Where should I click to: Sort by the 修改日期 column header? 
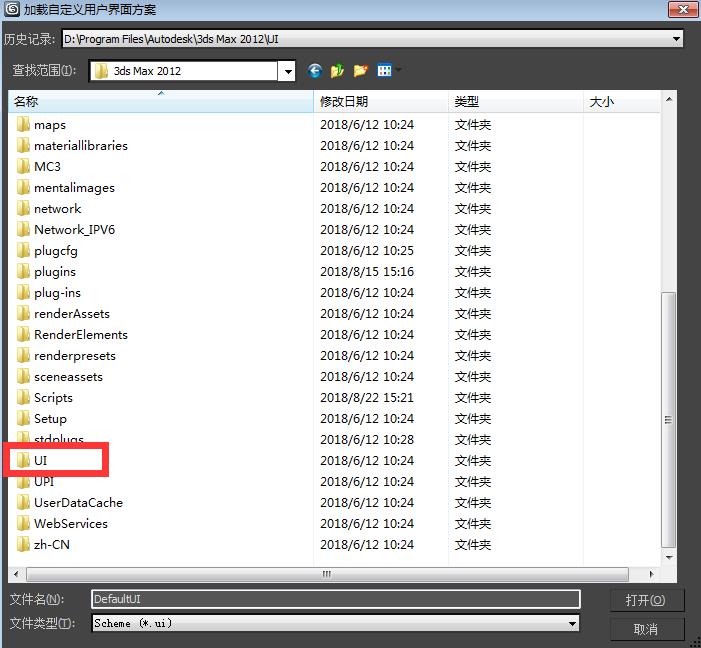[x=381, y=102]
